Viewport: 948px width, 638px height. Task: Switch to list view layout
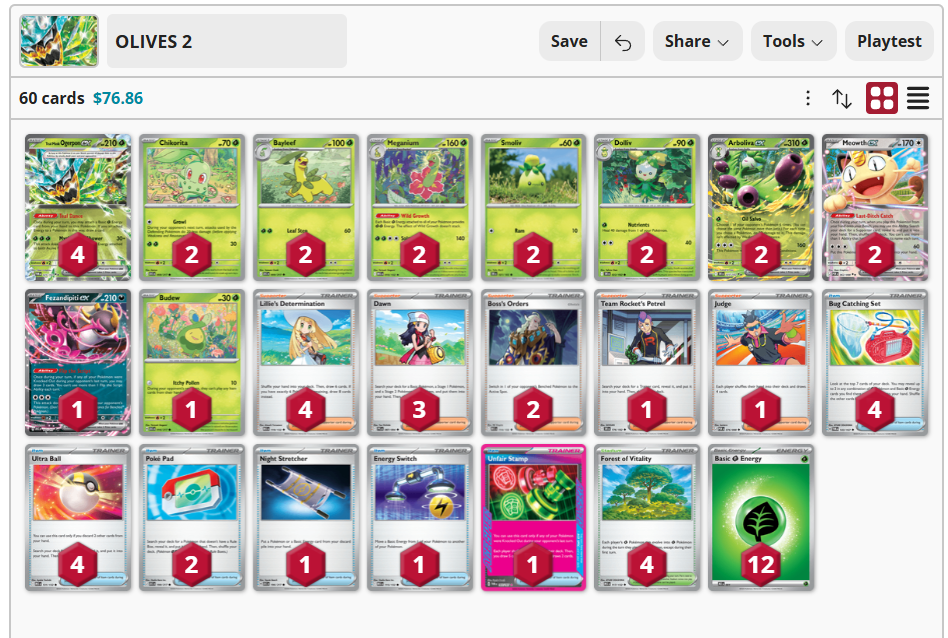(918, 98)
